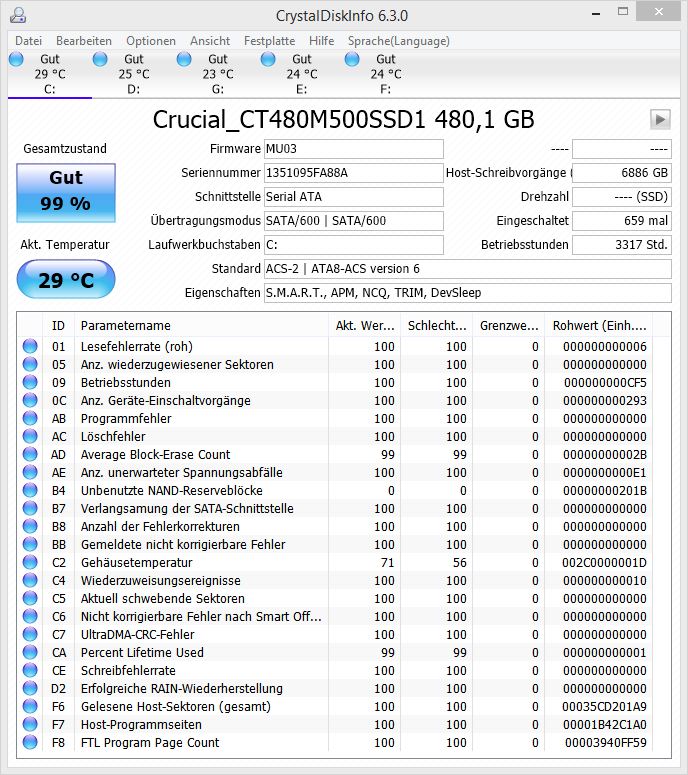Click status orb for Wiederzuweisungsereignisse row
Image resolution: width=688 pixels, height=775 pixels.
click(30, 580)
